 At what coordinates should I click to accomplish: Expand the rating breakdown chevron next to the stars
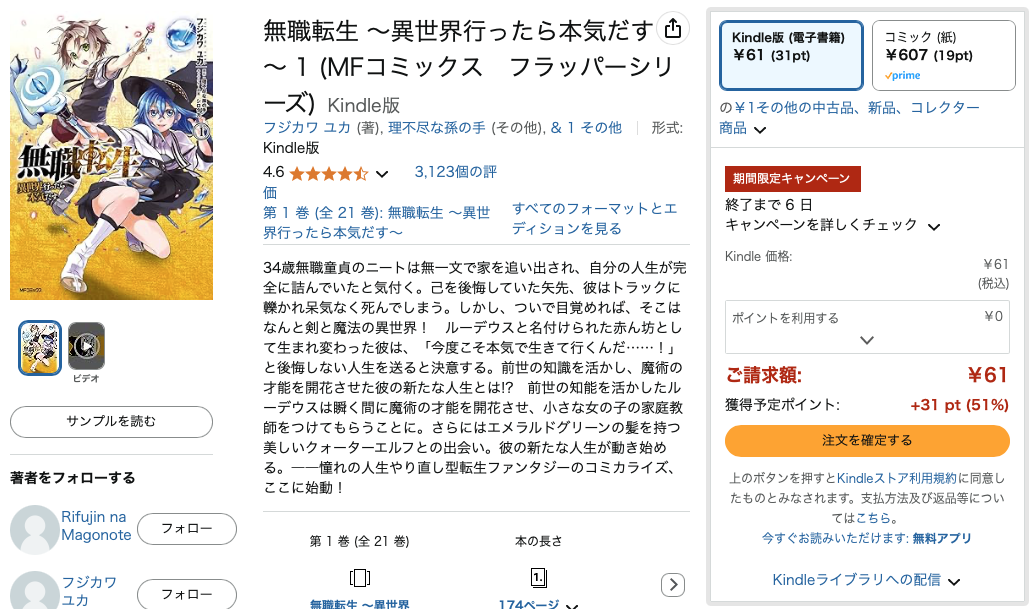pyautogui.click(x=382, y=174)
